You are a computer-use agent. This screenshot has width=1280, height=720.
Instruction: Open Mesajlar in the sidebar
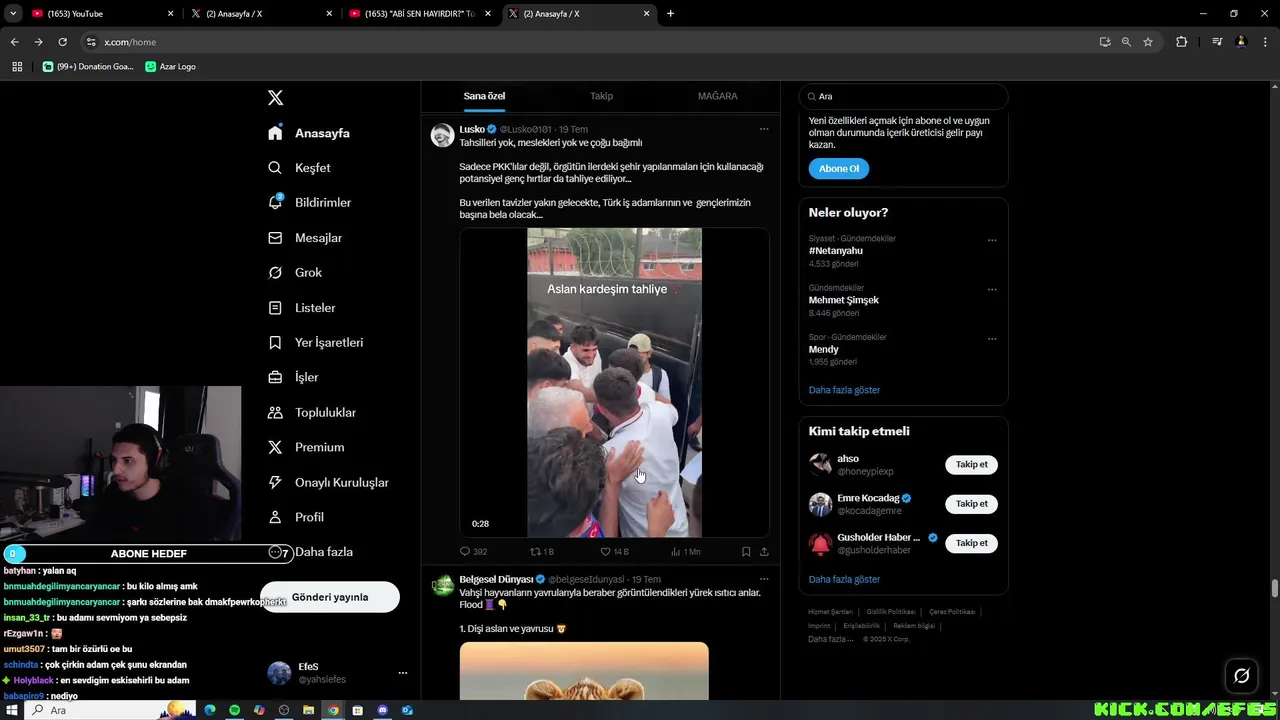305,238
